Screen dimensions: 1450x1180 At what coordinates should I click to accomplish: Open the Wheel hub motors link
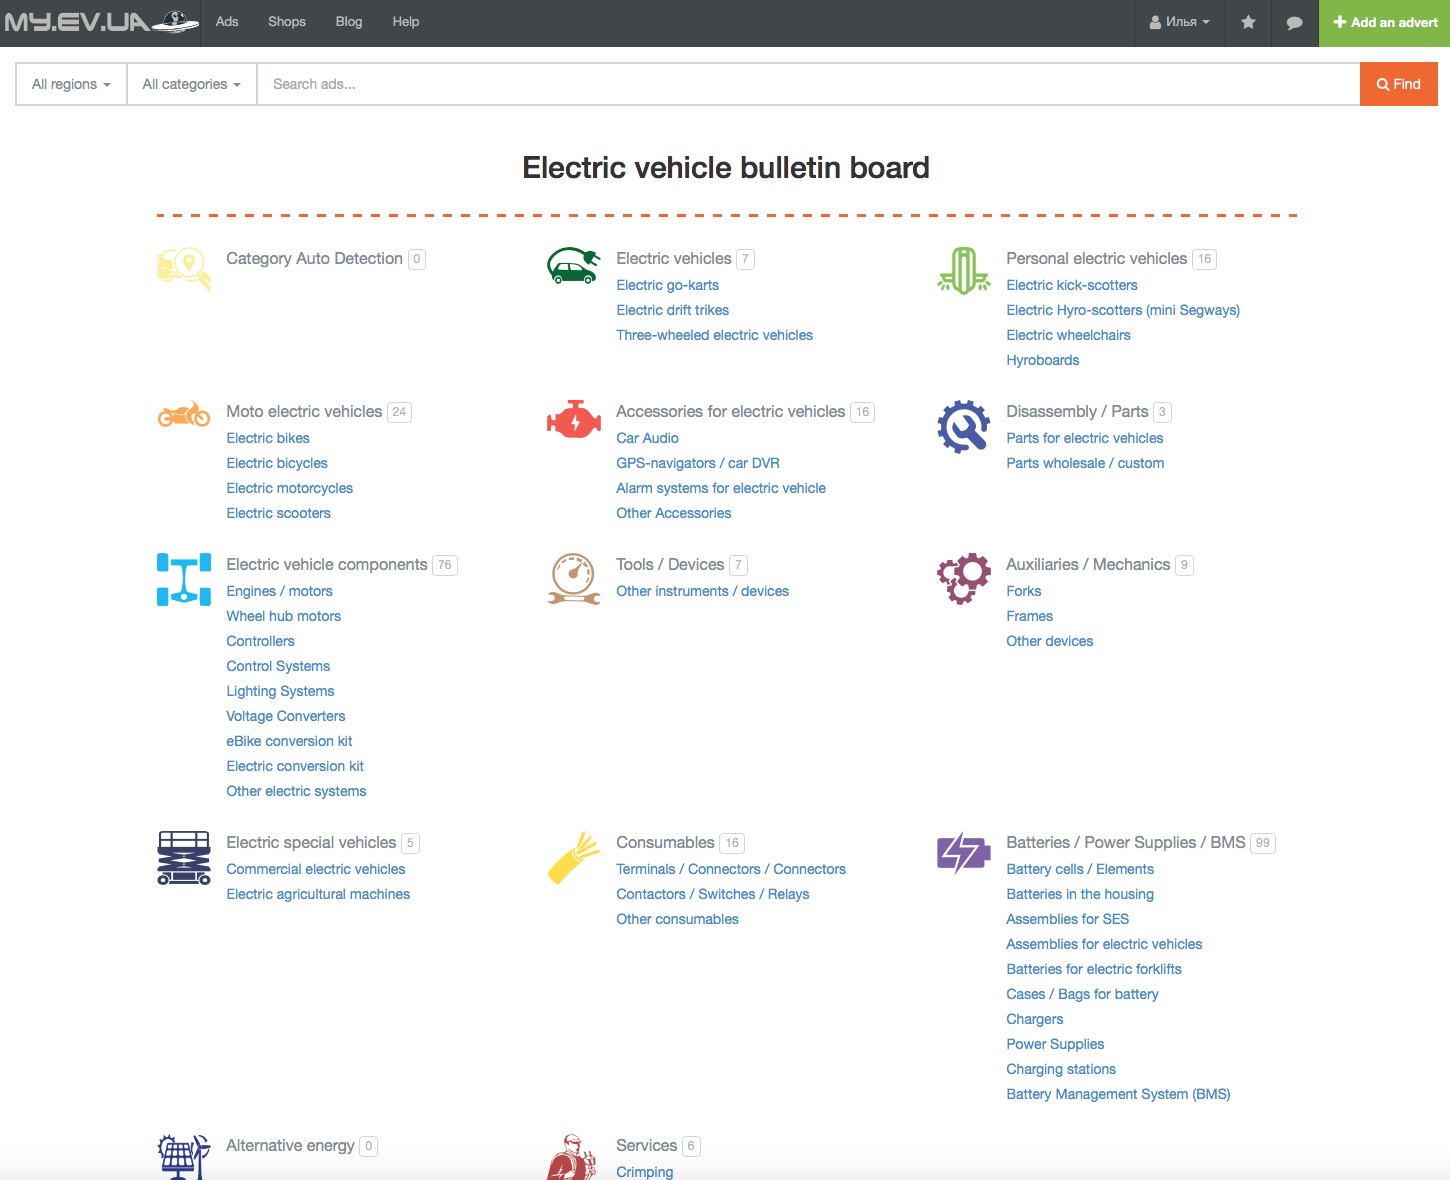[x=283, y=616]
